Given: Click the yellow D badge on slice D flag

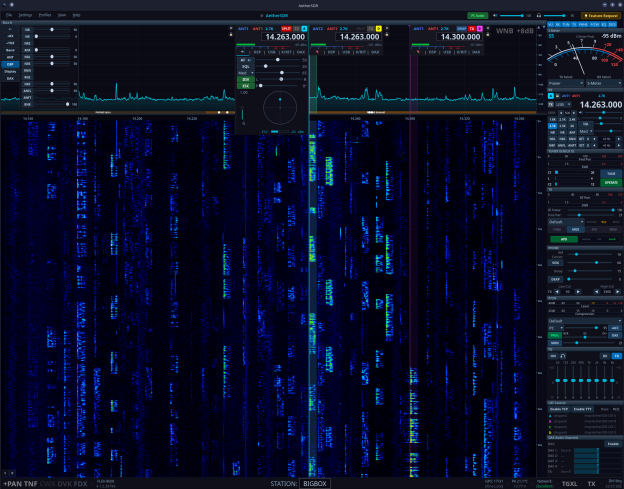Looking at the screenshot, I should [378, 29].
